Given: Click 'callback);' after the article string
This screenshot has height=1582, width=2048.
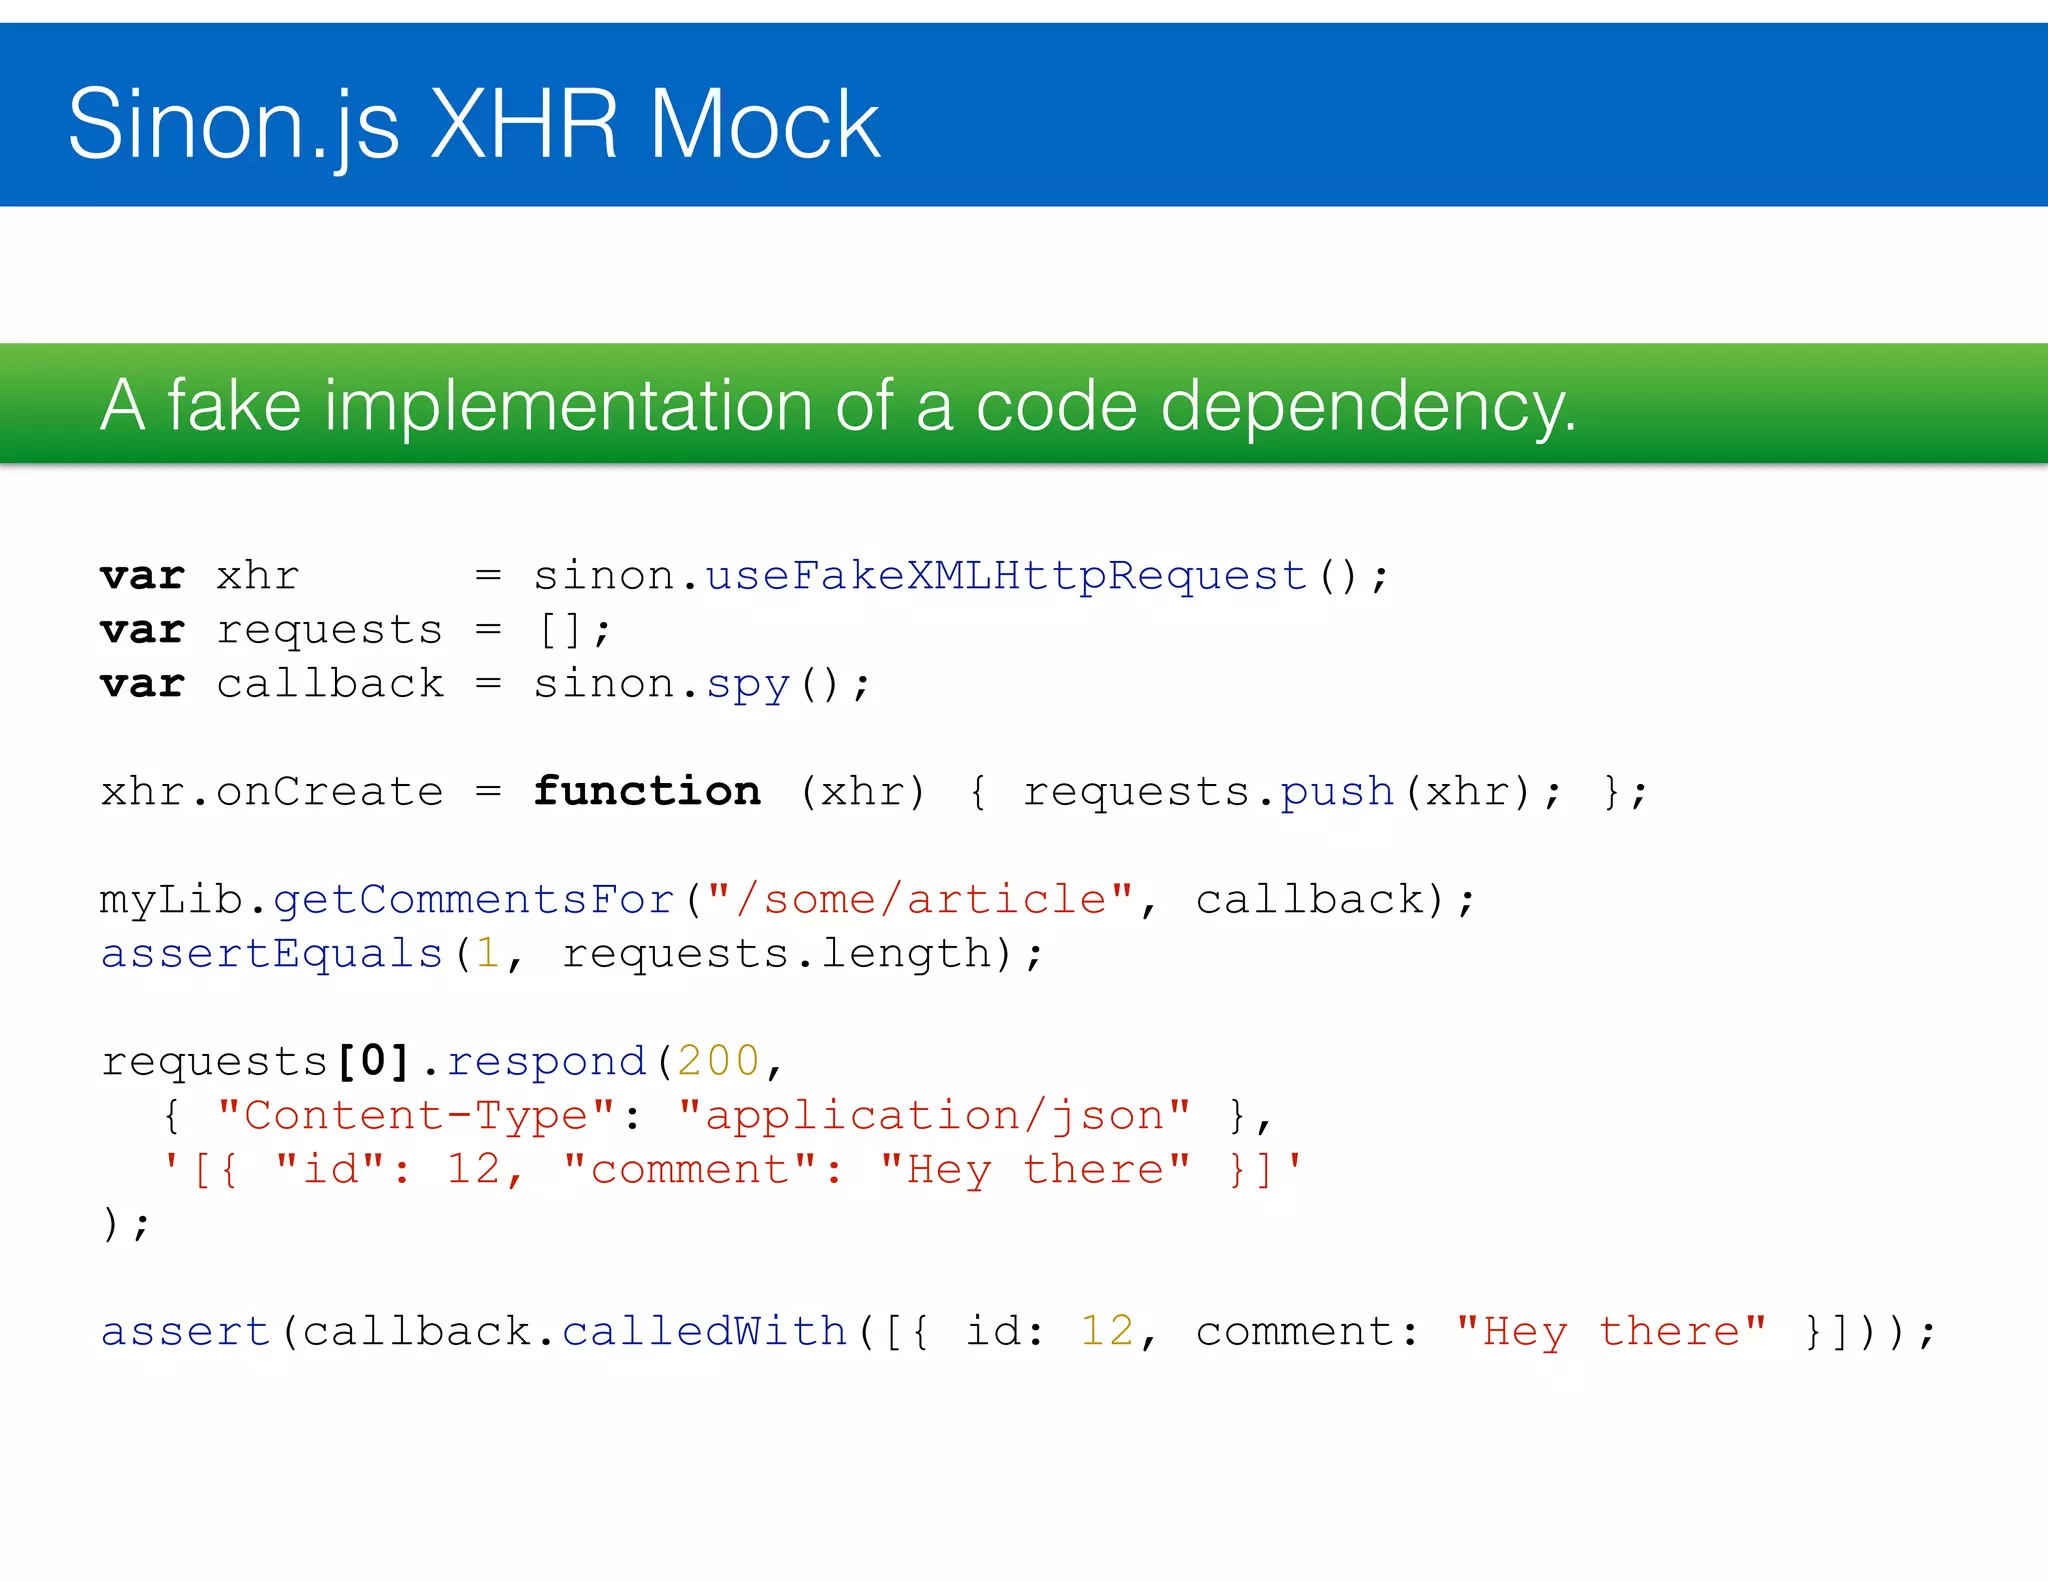Looking at the screenshot, I should point(1335,900).
